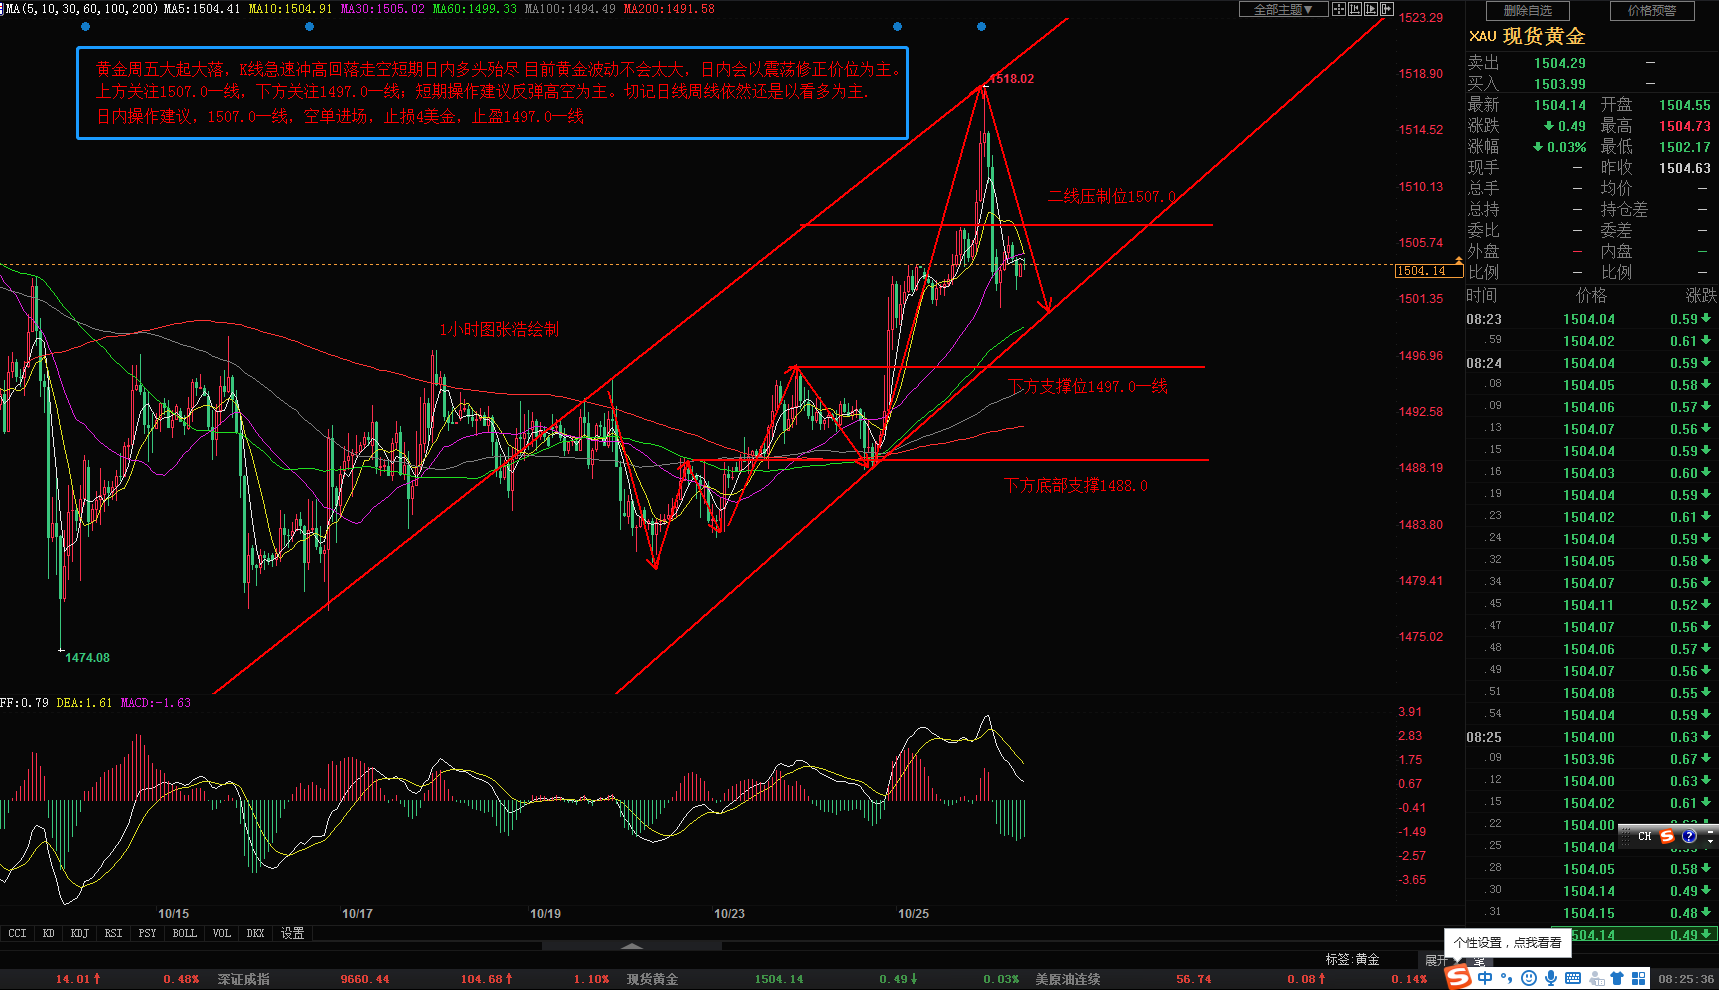Click the 美原油连续 ticker in status bar

coord(1067,979)
